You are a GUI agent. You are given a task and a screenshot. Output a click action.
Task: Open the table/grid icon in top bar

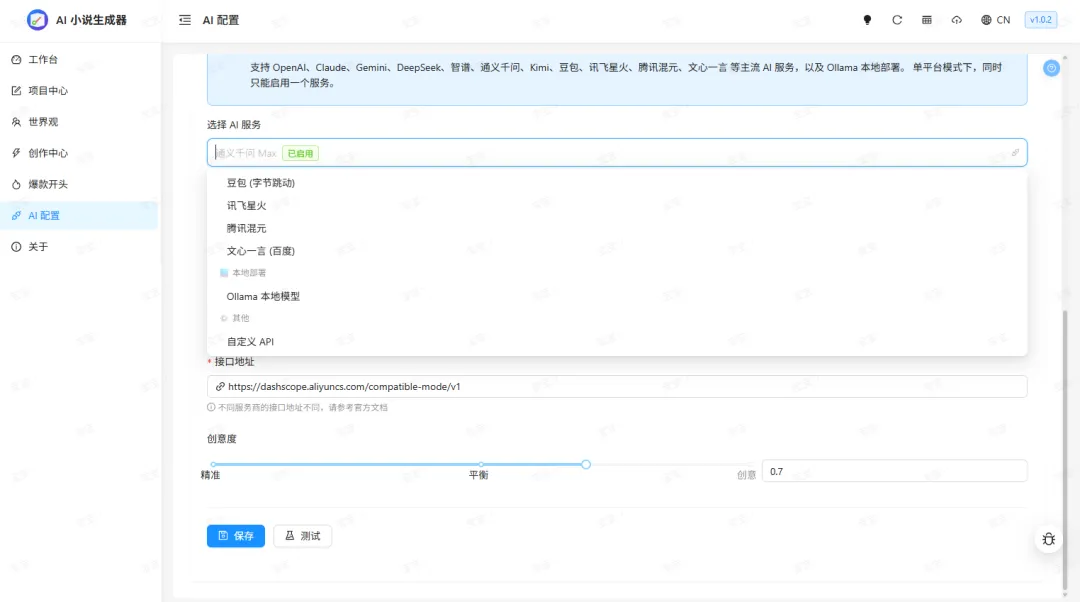926,20
